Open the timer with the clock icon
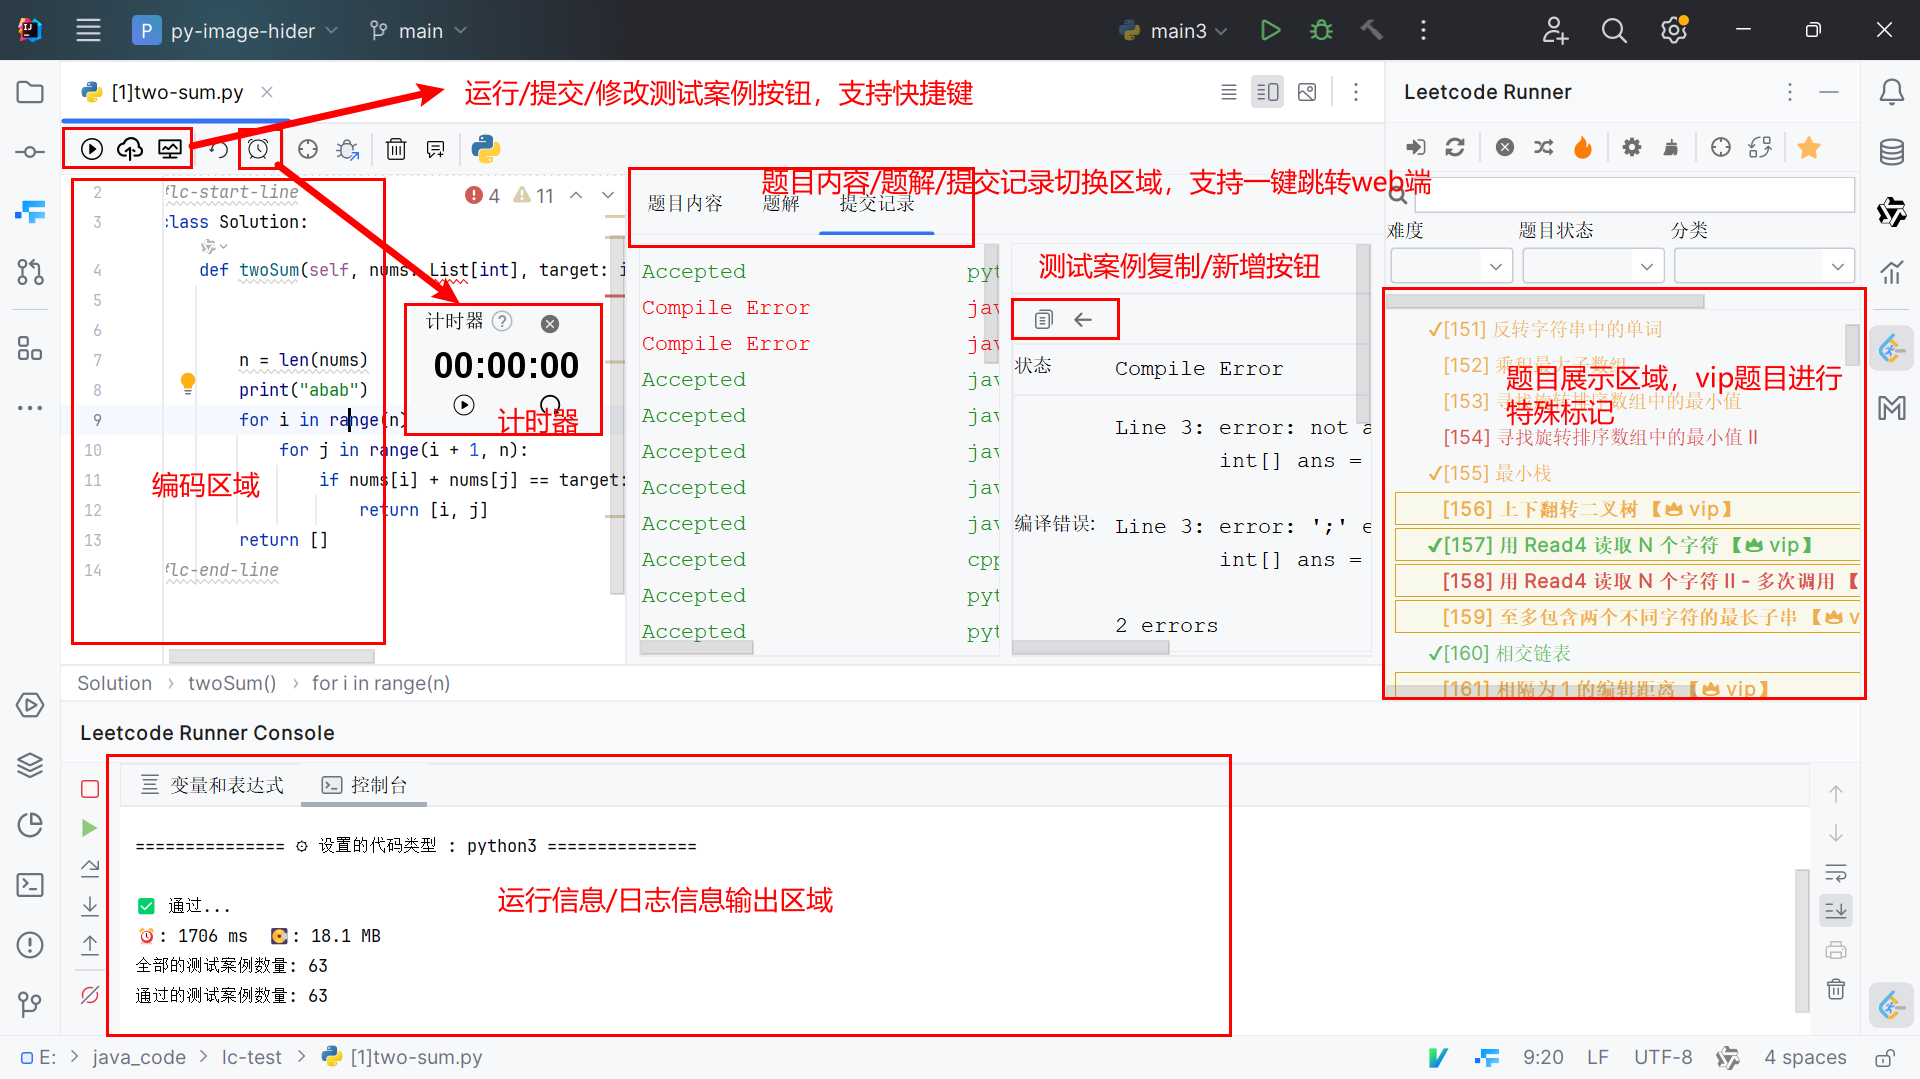This screenshot has width=1920, height=1079. [x=259, y=149]
